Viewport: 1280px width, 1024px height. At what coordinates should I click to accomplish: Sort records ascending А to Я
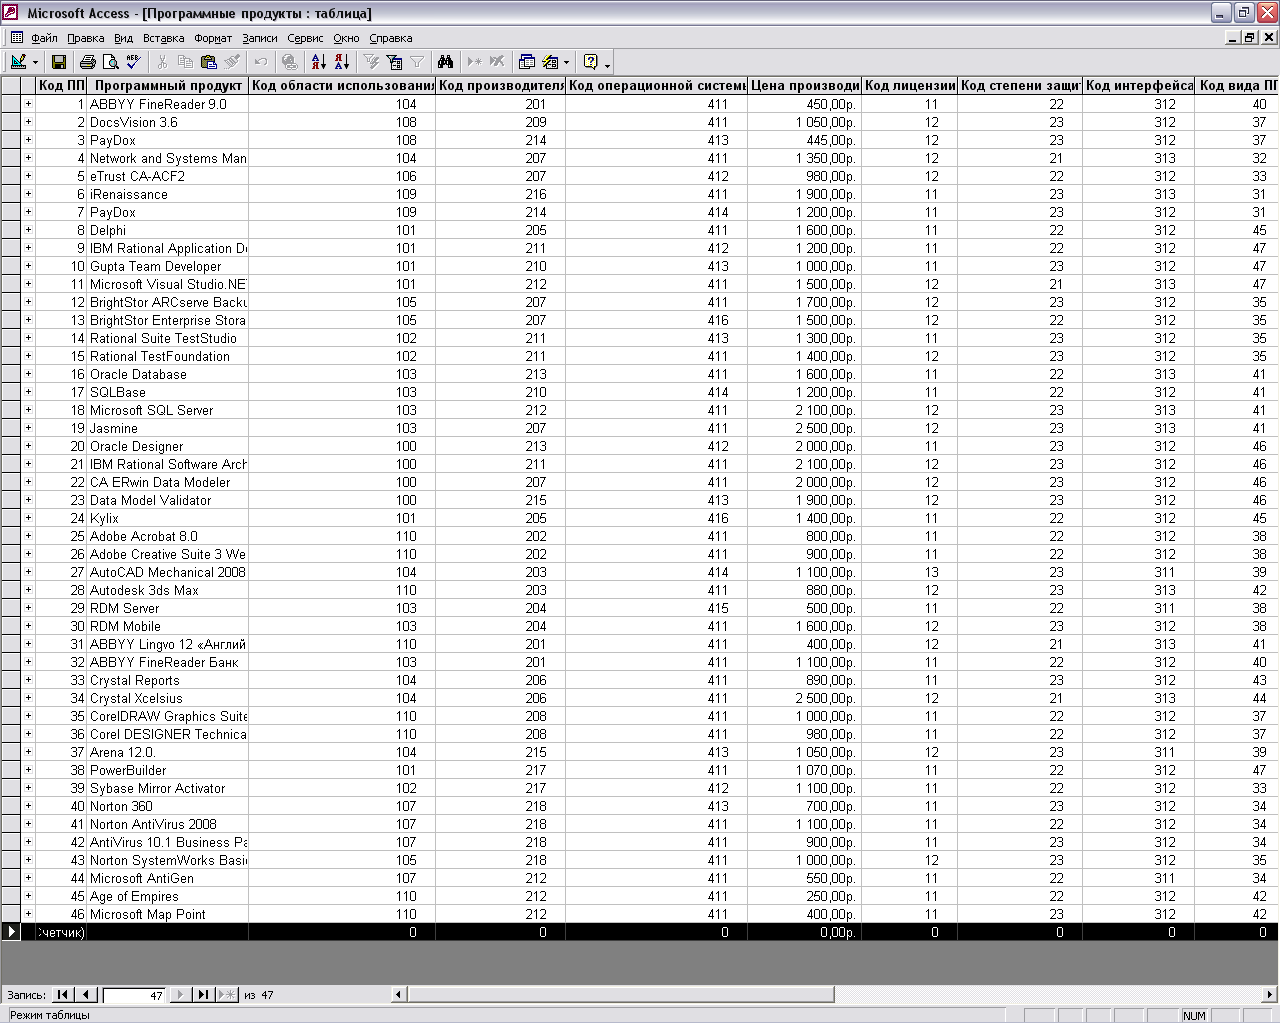pos(319,62)
